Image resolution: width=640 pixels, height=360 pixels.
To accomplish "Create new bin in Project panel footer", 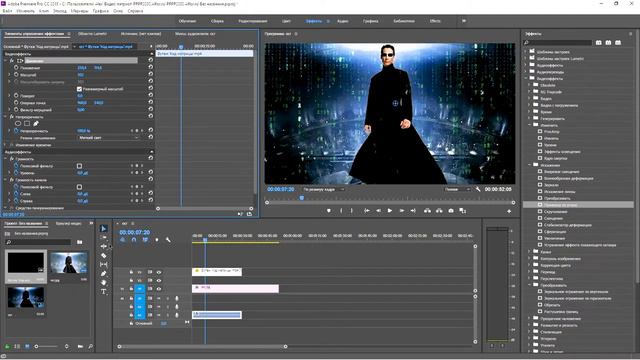I will (x=80, y=347).
